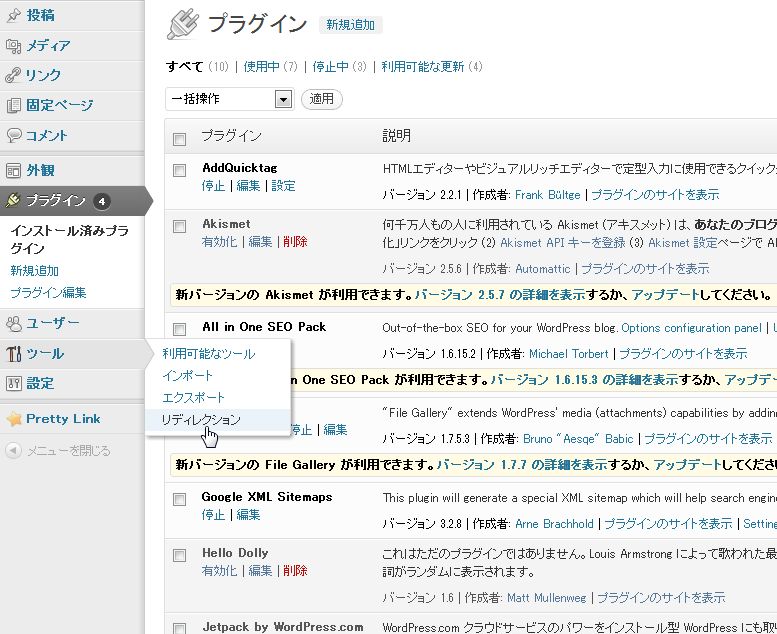Click 新規追加 button next to page title
The width and height of the screenshot is (777, 634).
(x=350, y=25)
